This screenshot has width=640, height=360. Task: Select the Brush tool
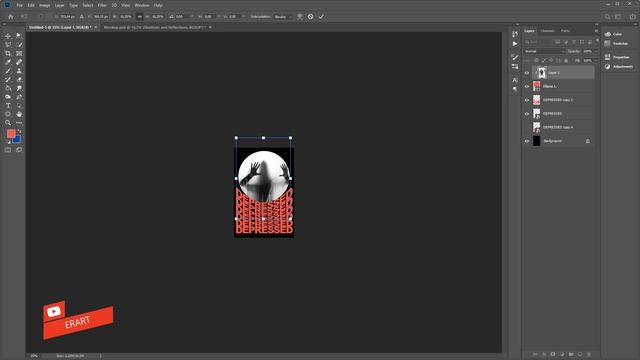coord(8,71)
